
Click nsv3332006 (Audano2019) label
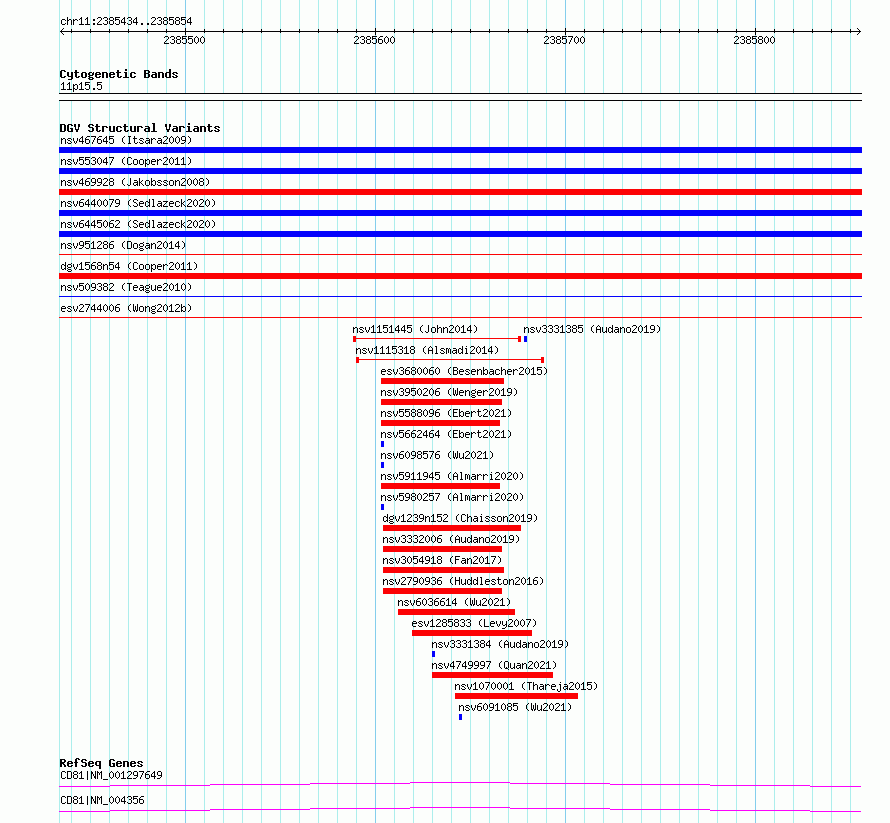(451, 539)
